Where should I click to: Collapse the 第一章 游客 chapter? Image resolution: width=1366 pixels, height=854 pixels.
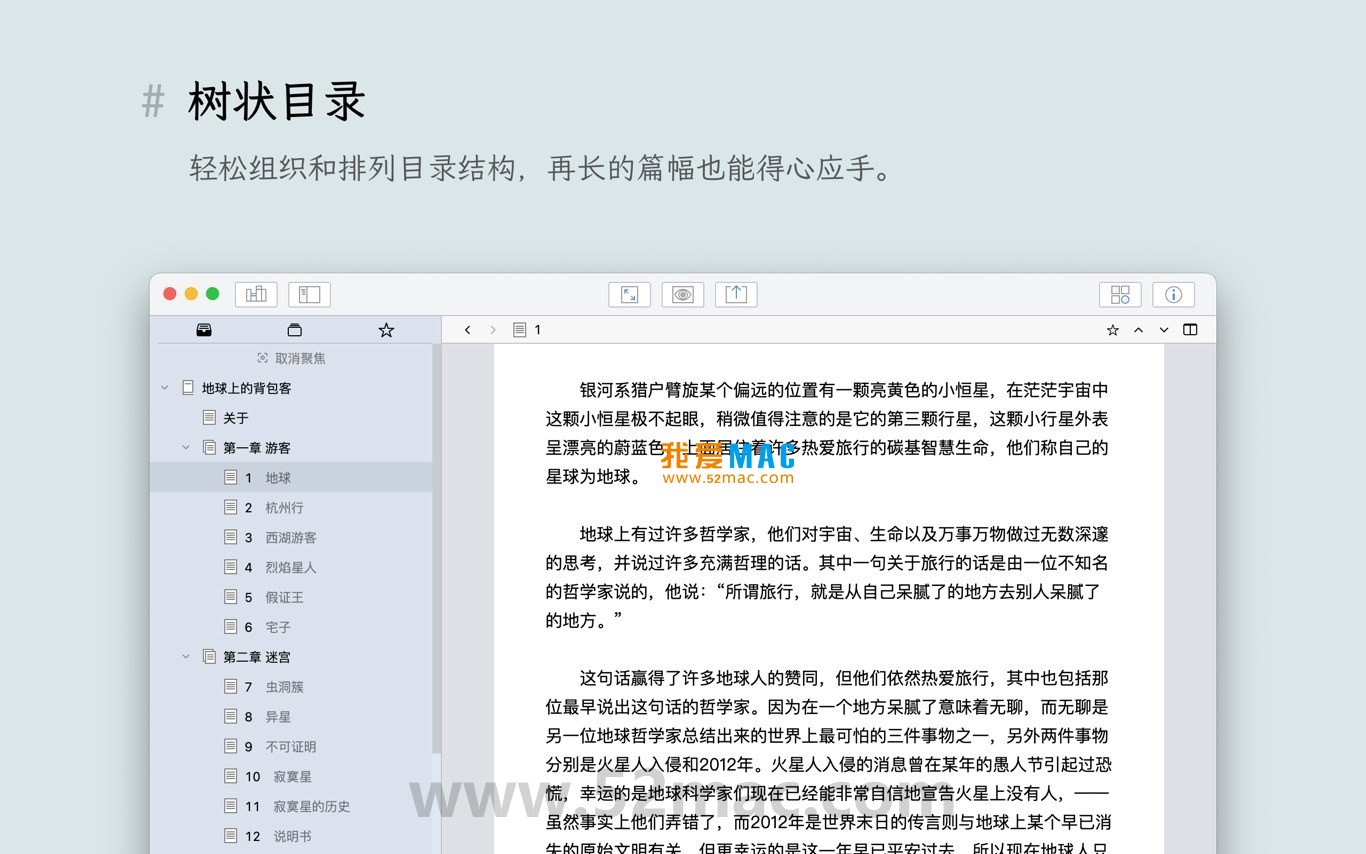(185, 447)
